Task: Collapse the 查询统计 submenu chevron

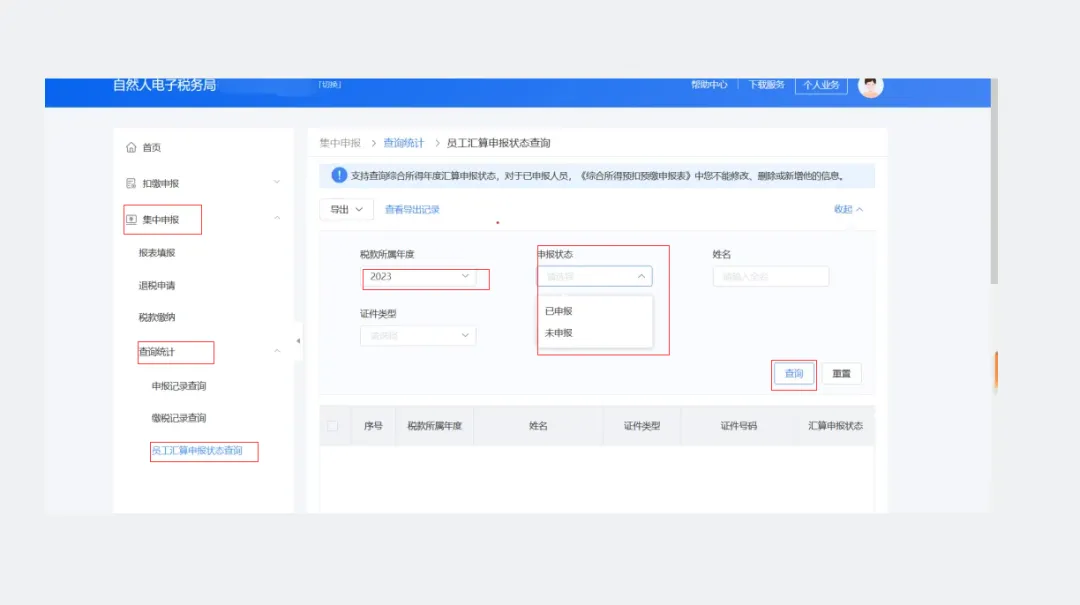Action: (277, 351)
